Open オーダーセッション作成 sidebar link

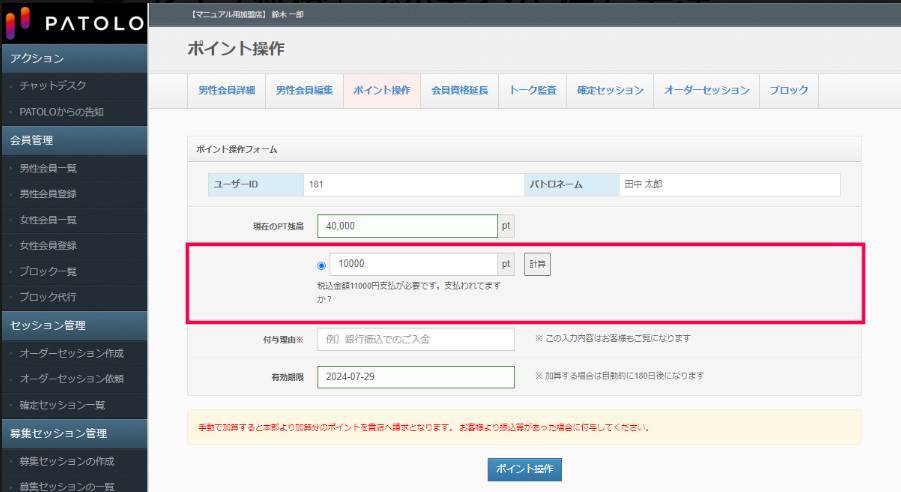(70, 353)
